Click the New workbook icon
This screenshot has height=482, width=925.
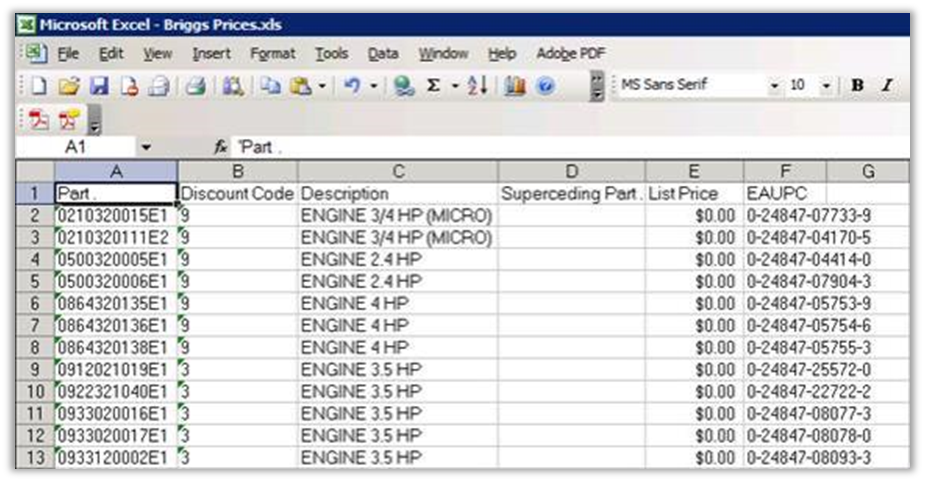pyautogui.click(x=38, y=87)
